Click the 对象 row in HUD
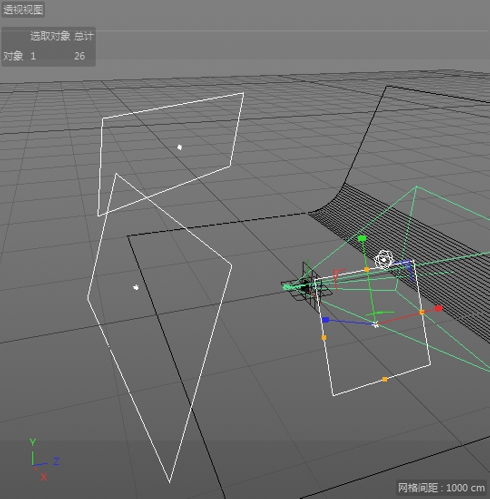Screen dimensions: 490x499 pos(48,56)
